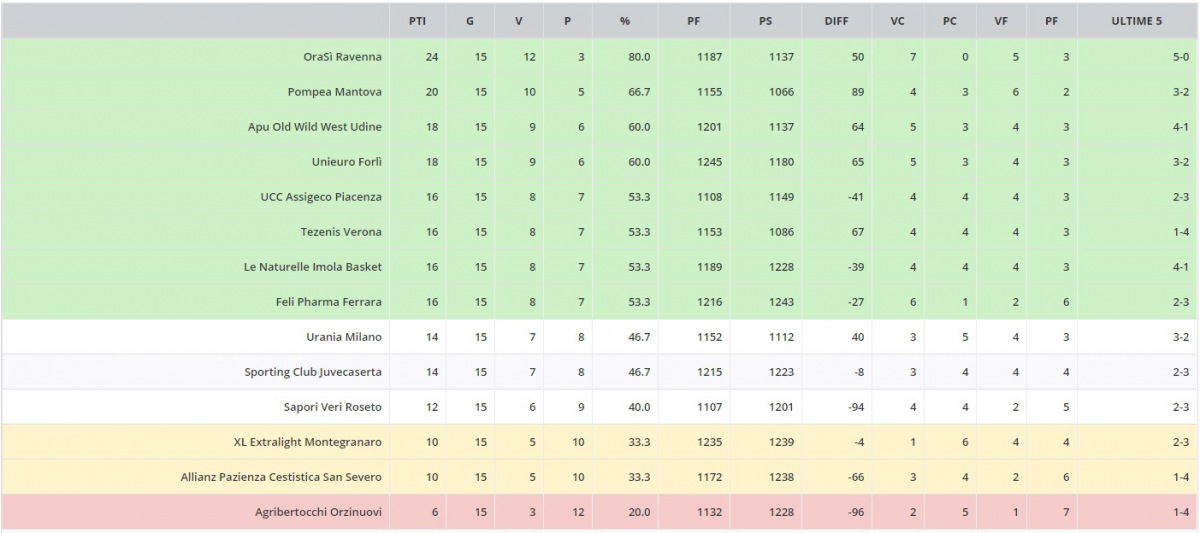Click Apu Old Wild West Udine

(314, 127)
